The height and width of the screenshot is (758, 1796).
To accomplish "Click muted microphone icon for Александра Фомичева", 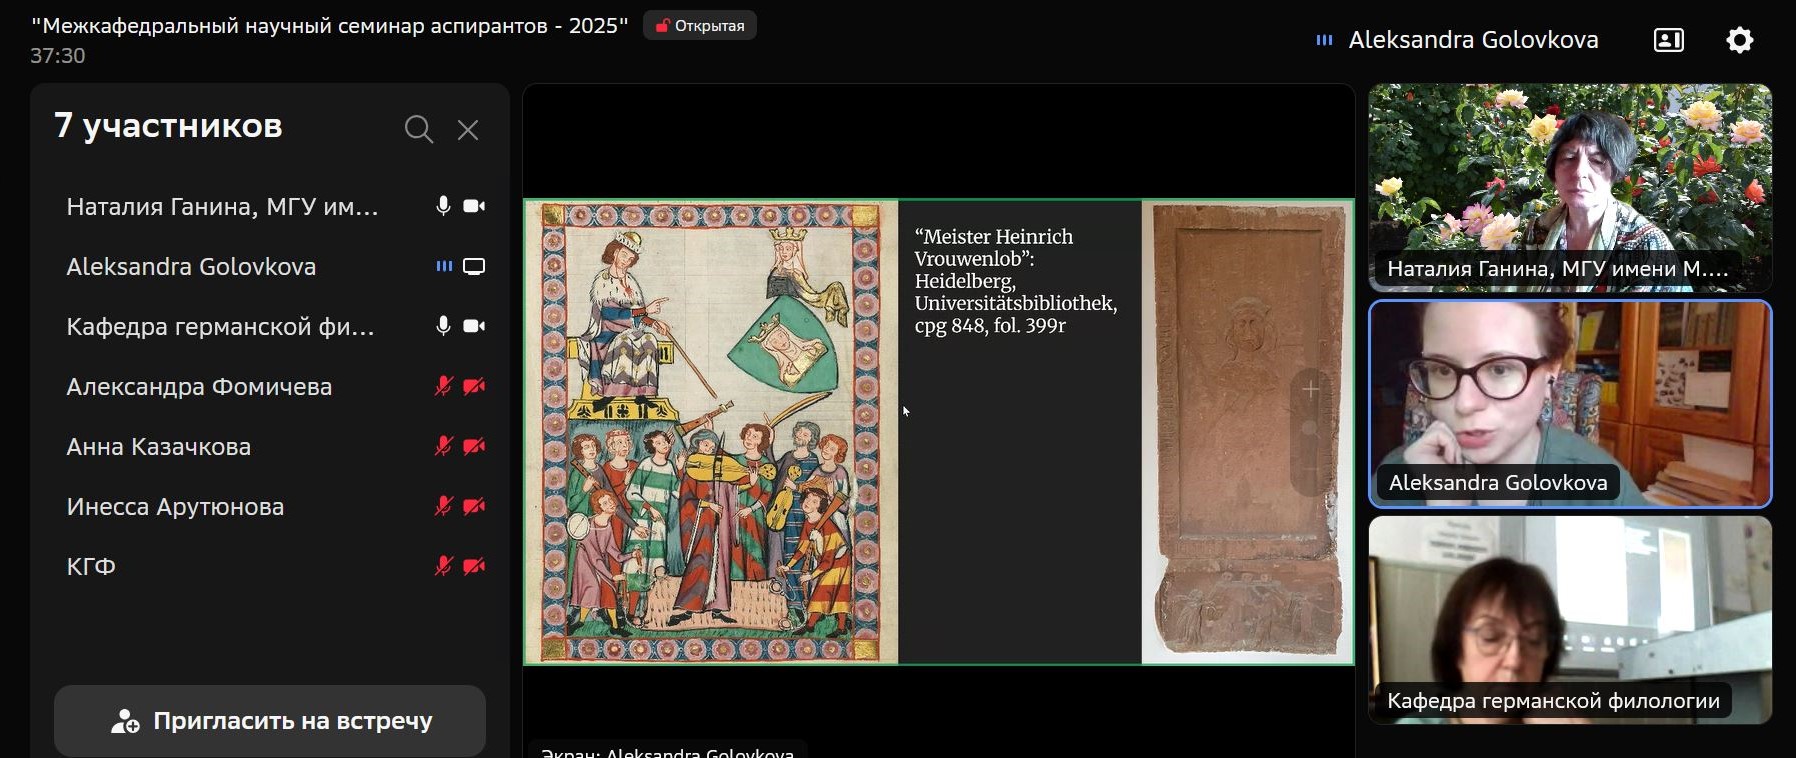I will 444,386.
